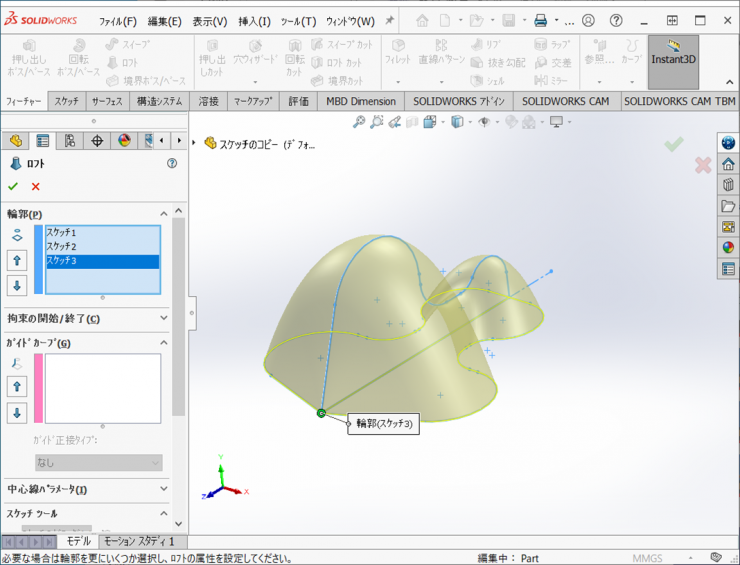Switch to the モーション スタディ 1 tab

point(139,541)
